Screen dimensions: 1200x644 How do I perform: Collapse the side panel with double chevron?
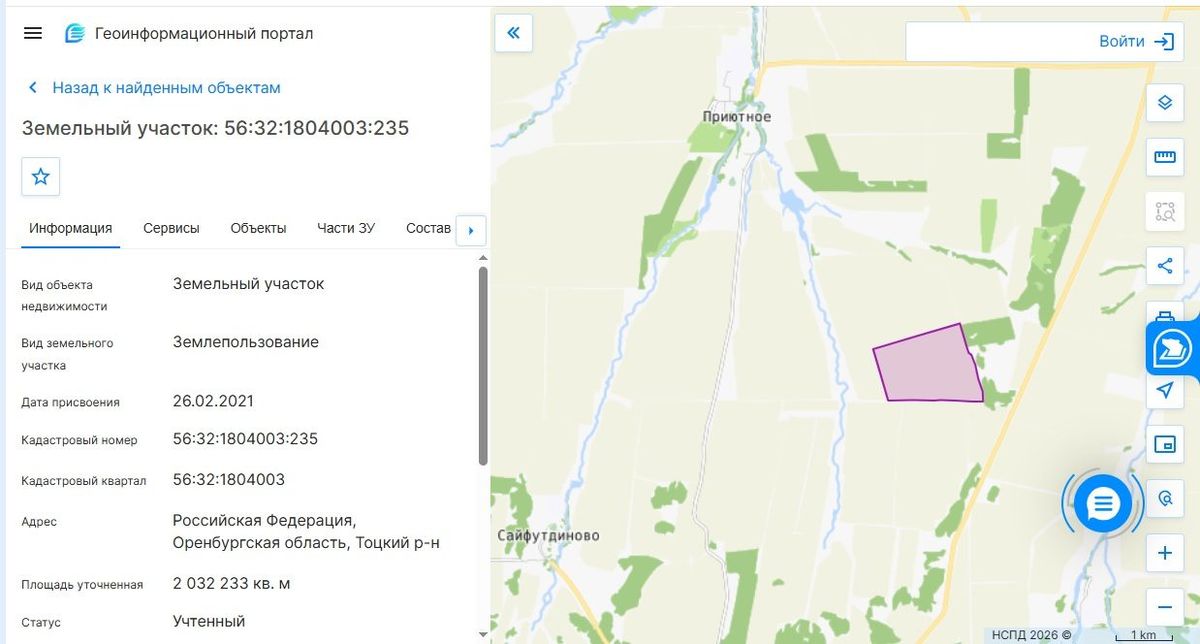(513, 33)
